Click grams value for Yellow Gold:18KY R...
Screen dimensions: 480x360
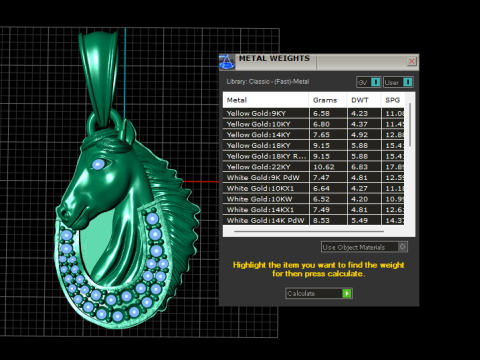click(x=321, y=156)
